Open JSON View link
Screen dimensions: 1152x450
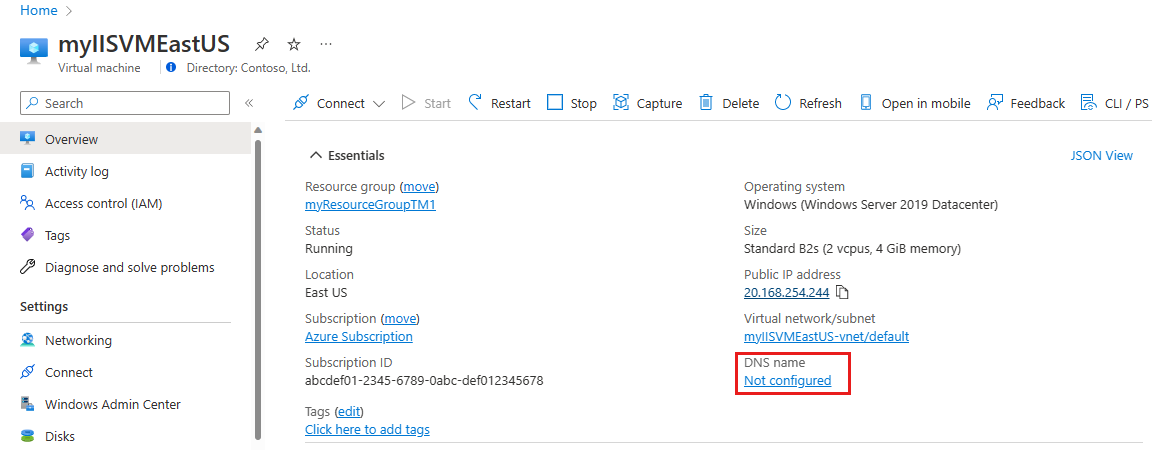(x=1101, y=155)
